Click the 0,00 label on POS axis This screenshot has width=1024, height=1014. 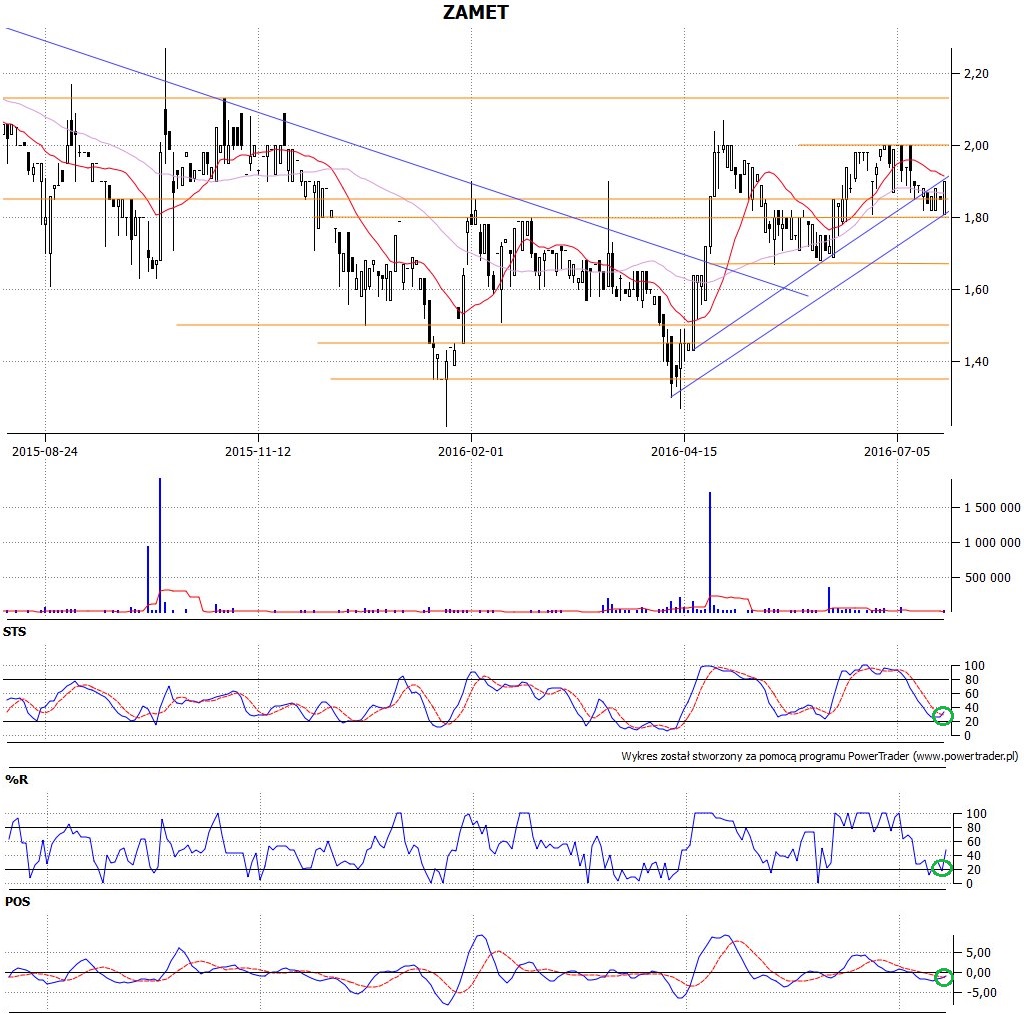coord(978,973)
